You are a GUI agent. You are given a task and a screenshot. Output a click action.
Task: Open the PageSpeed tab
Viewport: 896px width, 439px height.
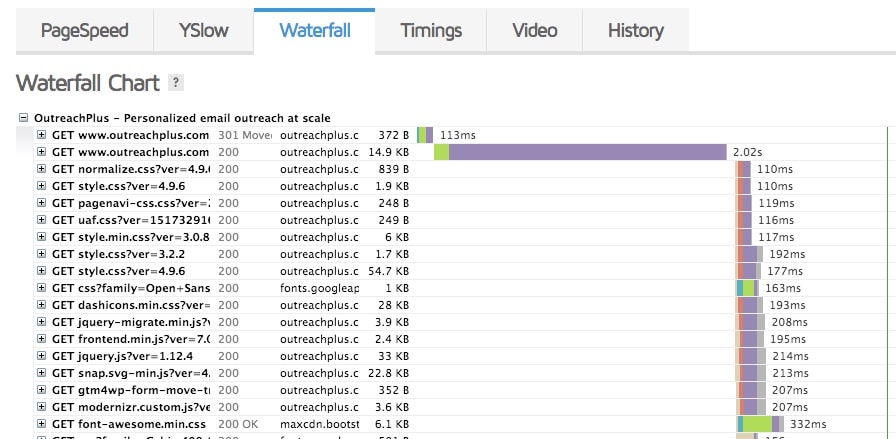(x=85, y=30)
